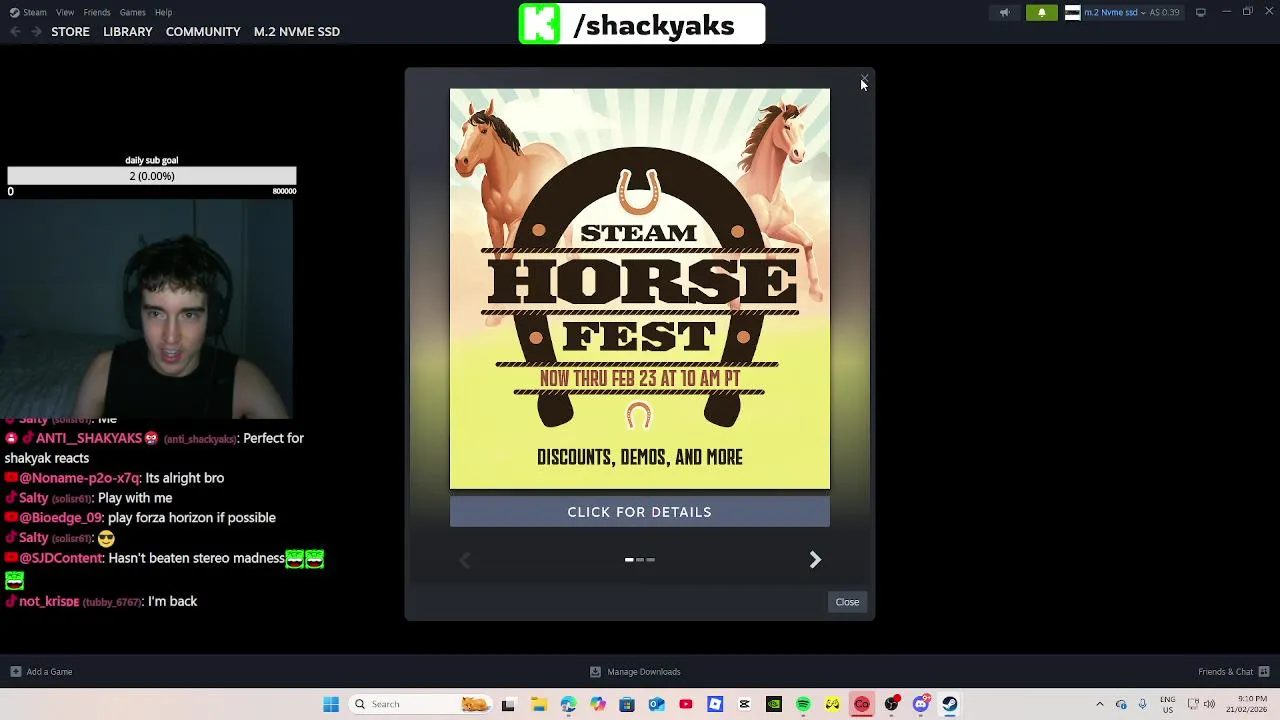Viewport: 1280px width, 720px height.
Task: Open Steam announcements megaphone icon
Action: pyautogui.click(x=1004, y=12)
